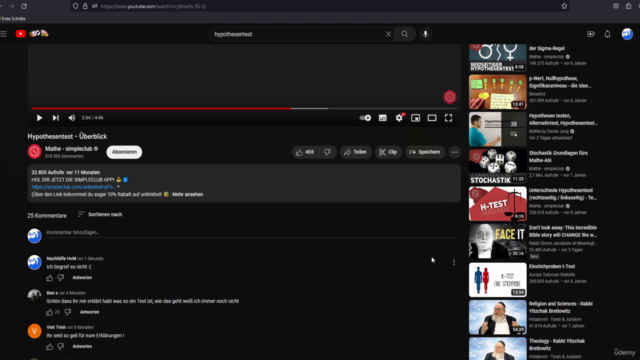The height and width of the screenshot is (360, 640).
Task: Enter fullscreen mode
Action: [449, 118]
